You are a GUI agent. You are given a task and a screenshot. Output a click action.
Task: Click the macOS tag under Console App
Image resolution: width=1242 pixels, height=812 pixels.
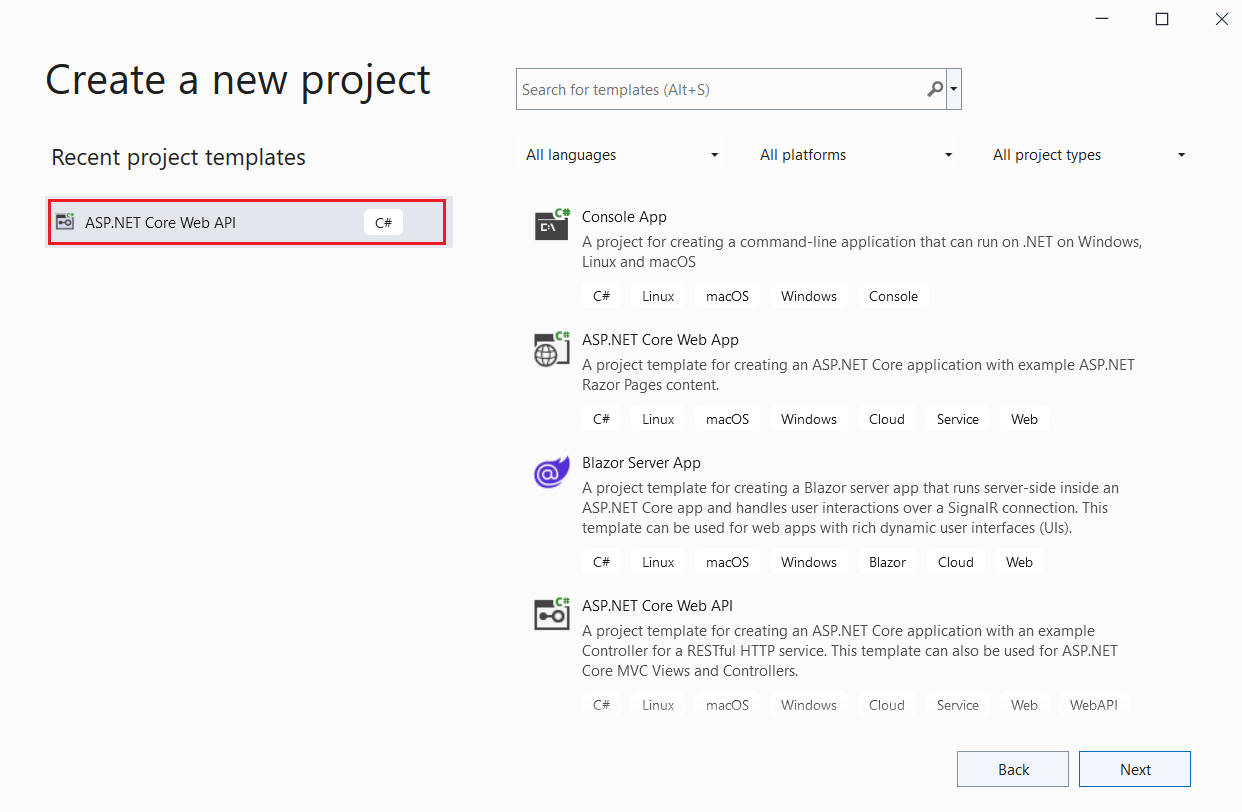tap(727, 295)
